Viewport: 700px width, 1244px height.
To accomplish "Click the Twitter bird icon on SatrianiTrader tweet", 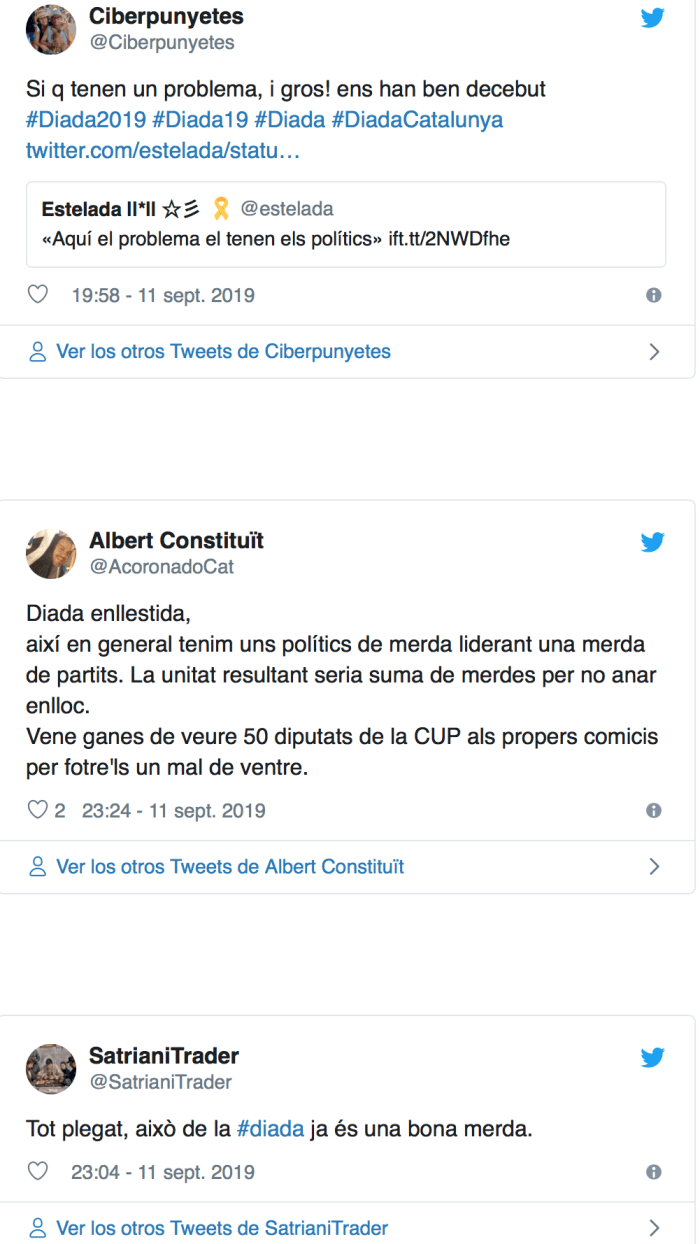I will pos(653,1057).
